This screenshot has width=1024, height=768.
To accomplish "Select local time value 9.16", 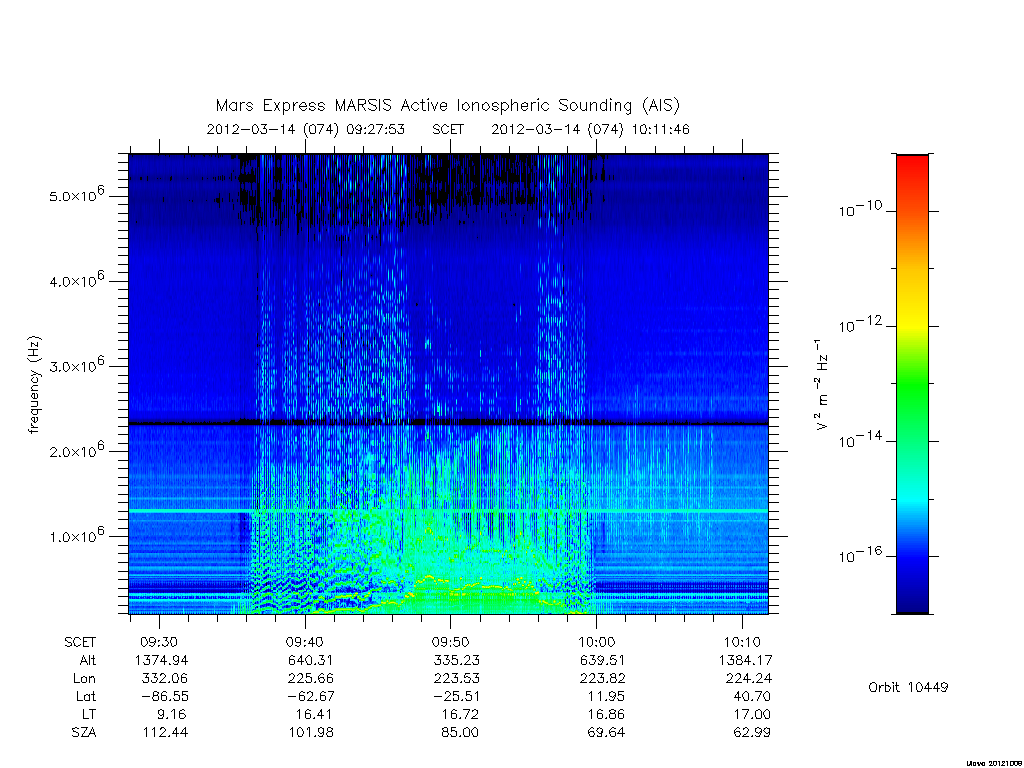I will click(172, 714).
